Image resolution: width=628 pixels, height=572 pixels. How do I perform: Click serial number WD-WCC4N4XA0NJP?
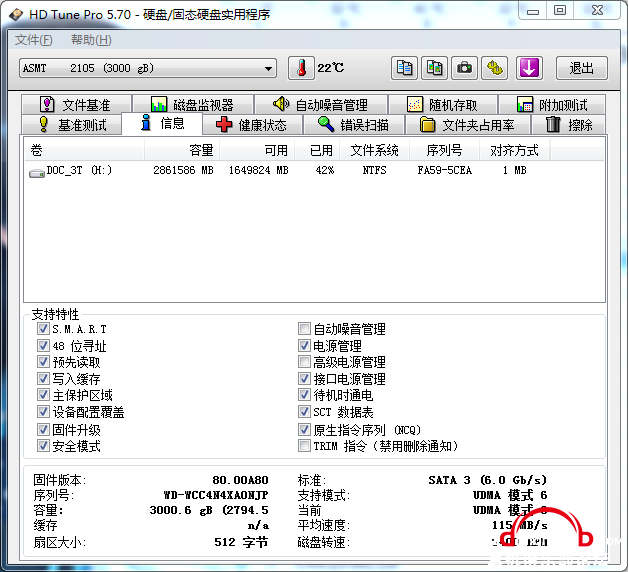pos(216,495)
